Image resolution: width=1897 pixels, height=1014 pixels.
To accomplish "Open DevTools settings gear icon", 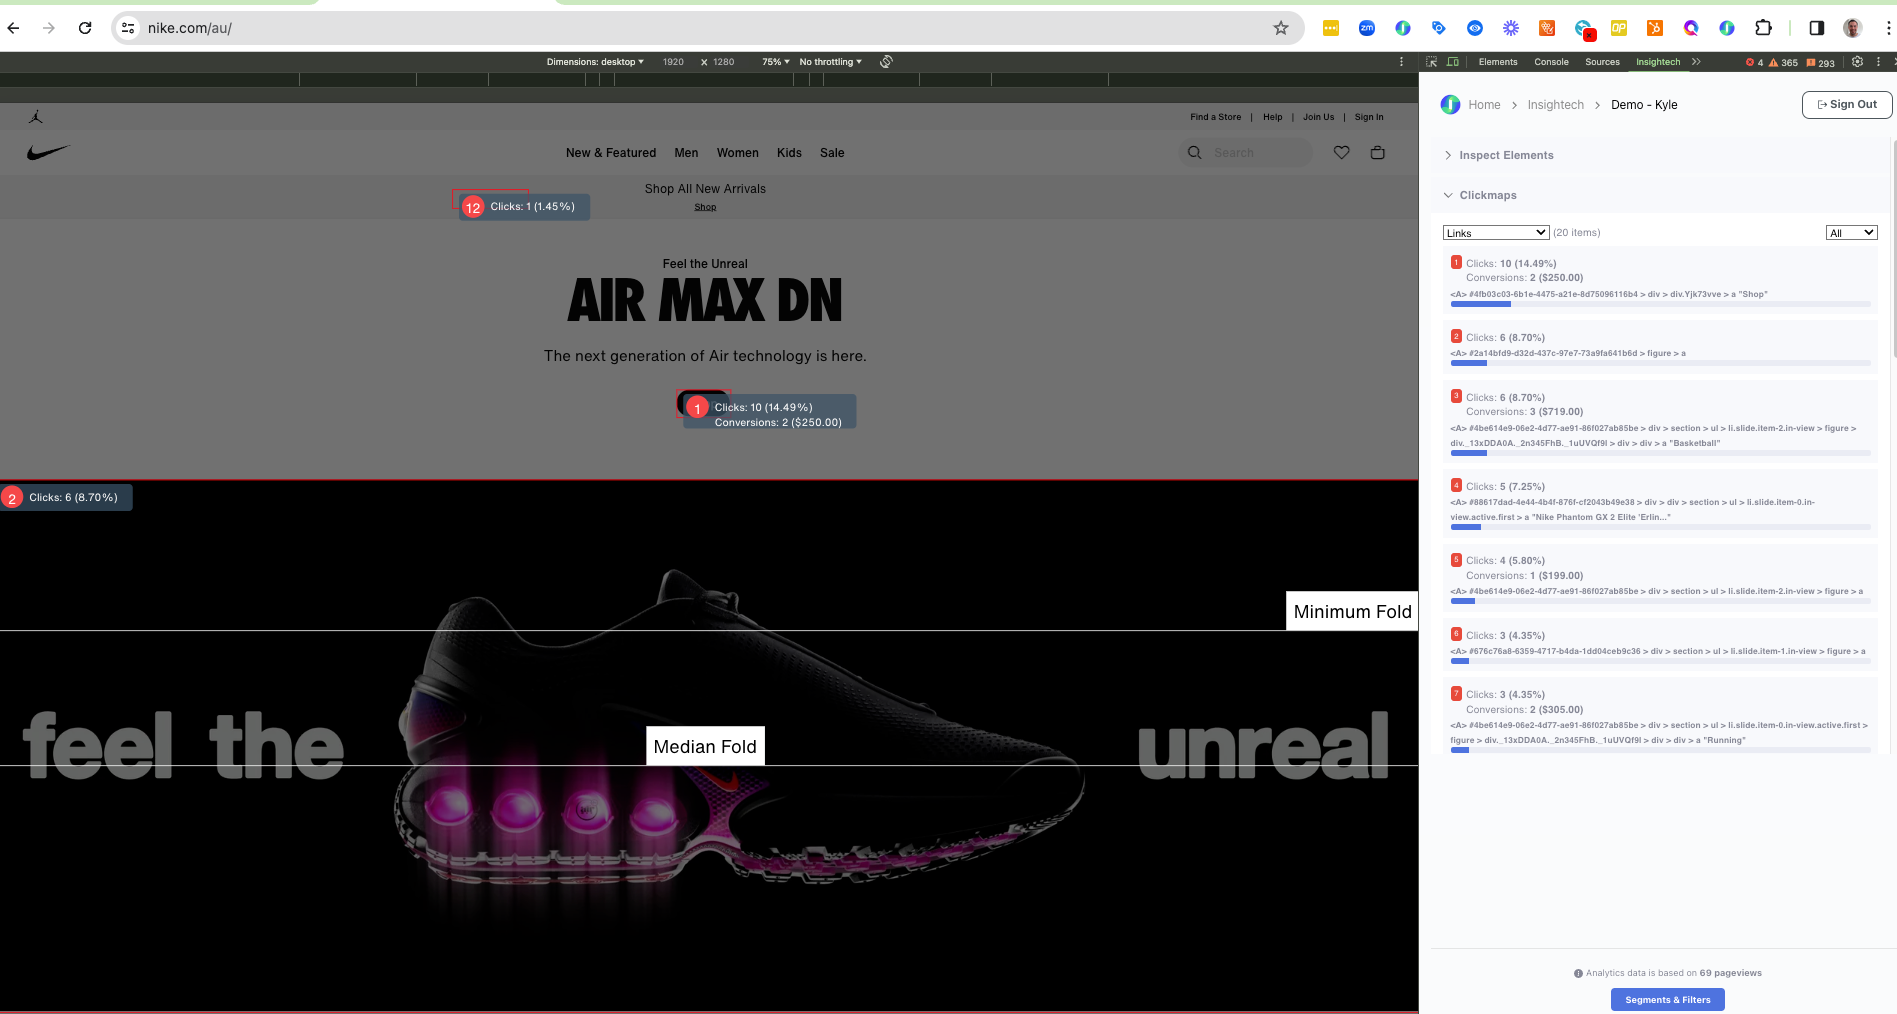I will click(1857, 62).
